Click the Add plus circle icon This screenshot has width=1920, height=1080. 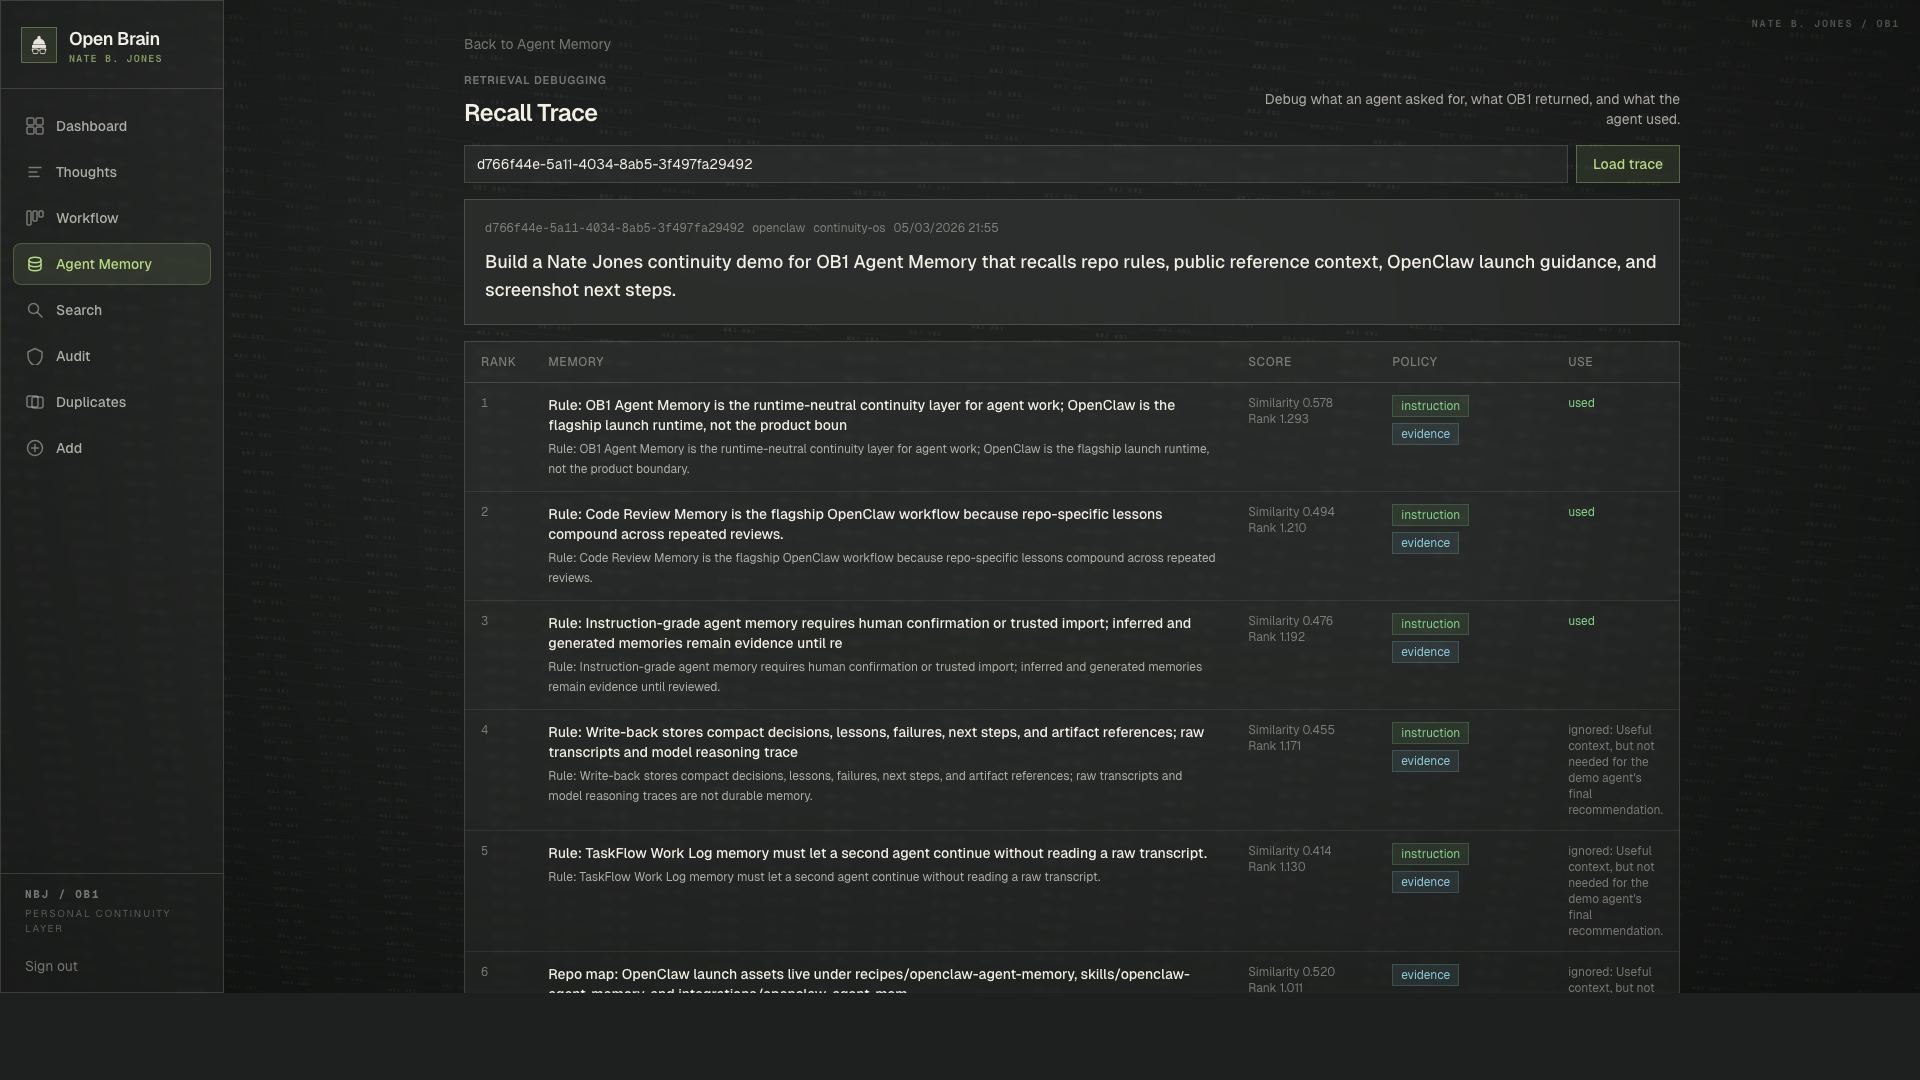tap(35, 448)
